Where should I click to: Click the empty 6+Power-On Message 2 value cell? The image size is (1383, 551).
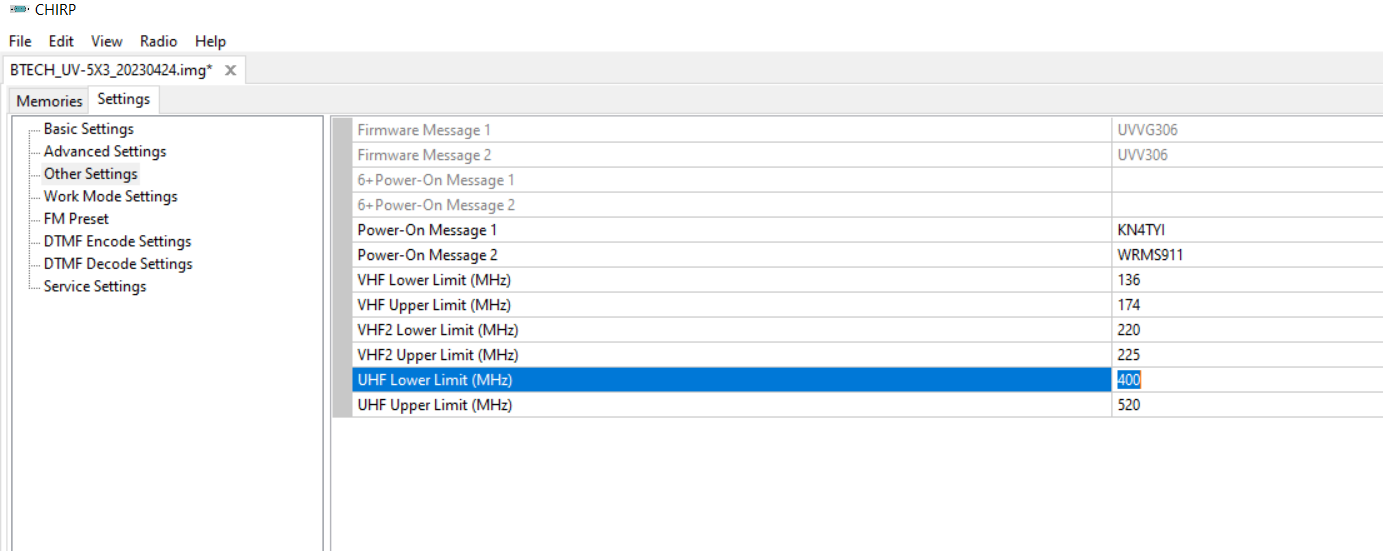click(1247, 205)
